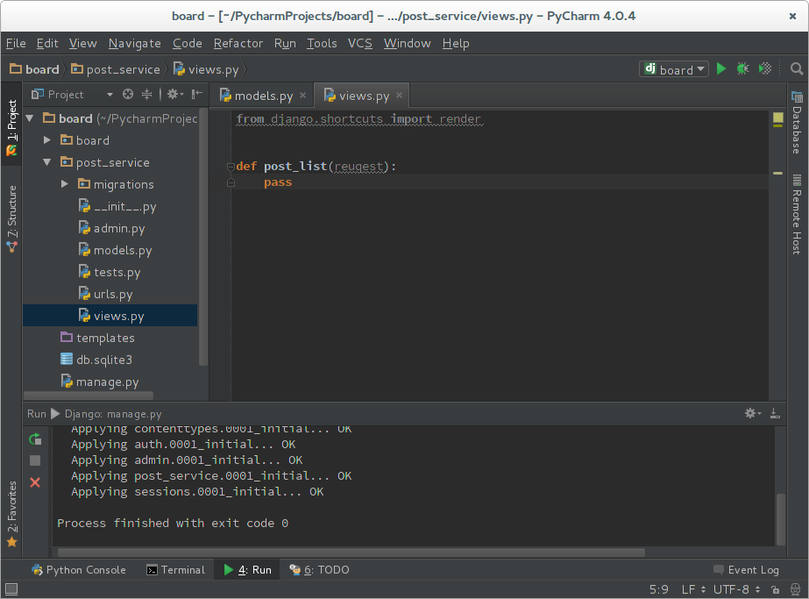The image size is (809, 599).
Task: Expand the migrations folder
Action: pos(64,184)
